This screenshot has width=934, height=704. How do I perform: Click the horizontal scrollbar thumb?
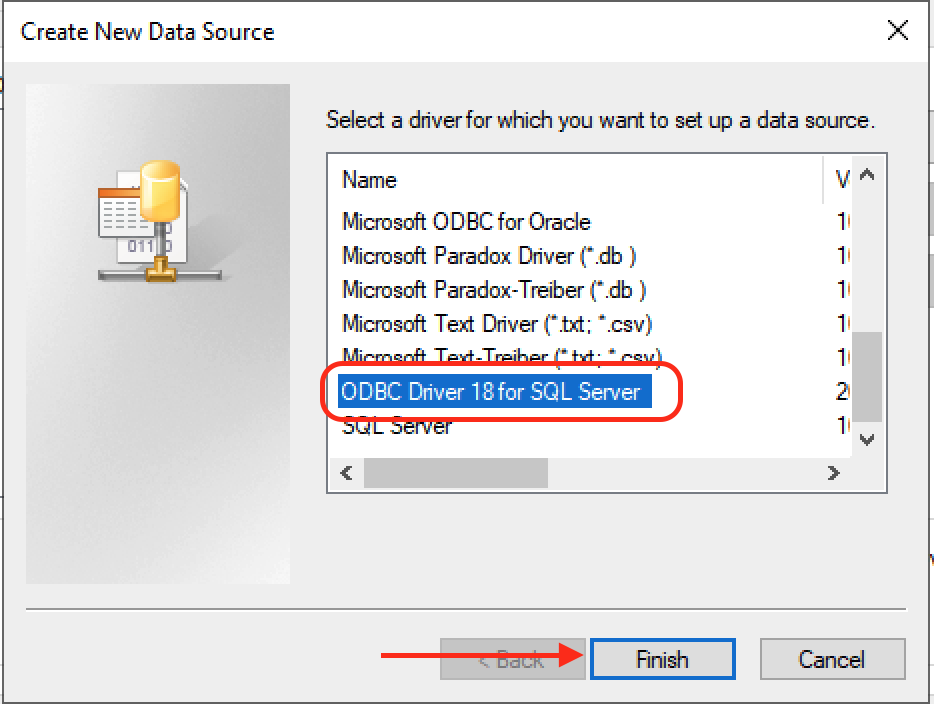455,473
